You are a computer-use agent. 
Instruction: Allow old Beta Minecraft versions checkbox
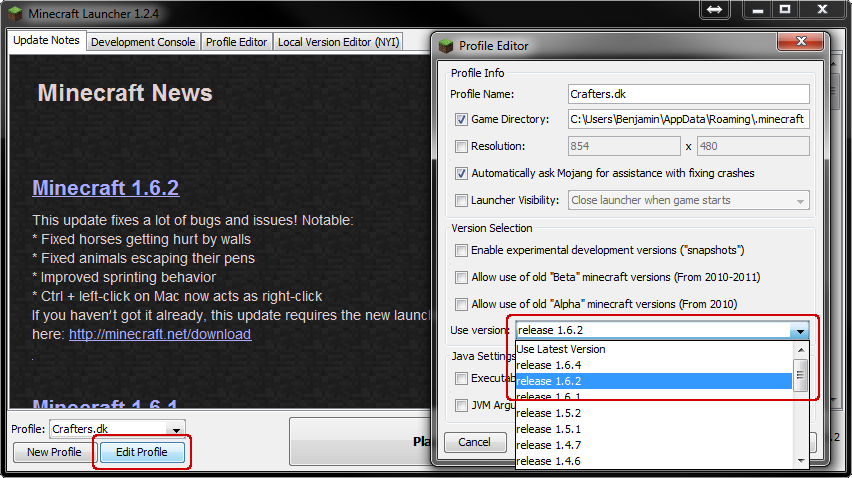point(461,277)
